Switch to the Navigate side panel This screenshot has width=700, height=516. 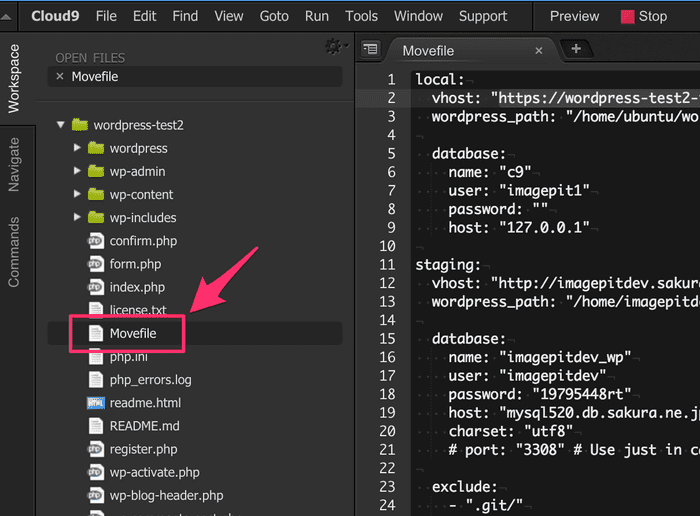14,164
